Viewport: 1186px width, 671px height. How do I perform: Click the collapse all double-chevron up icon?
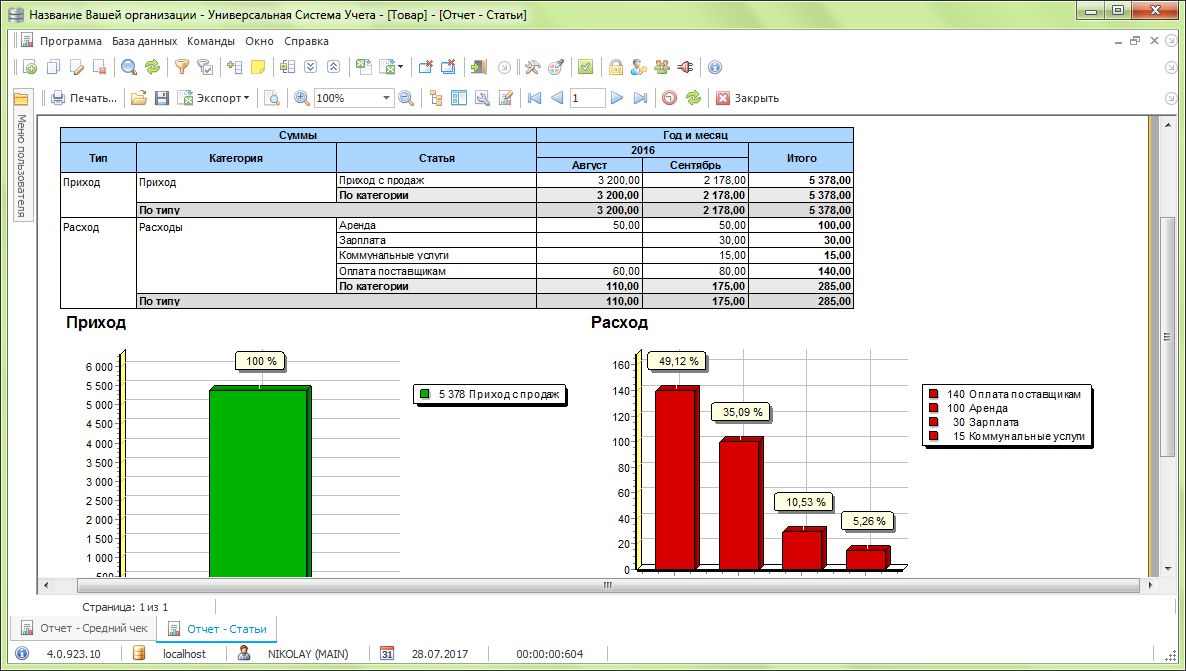pos(333,67)
